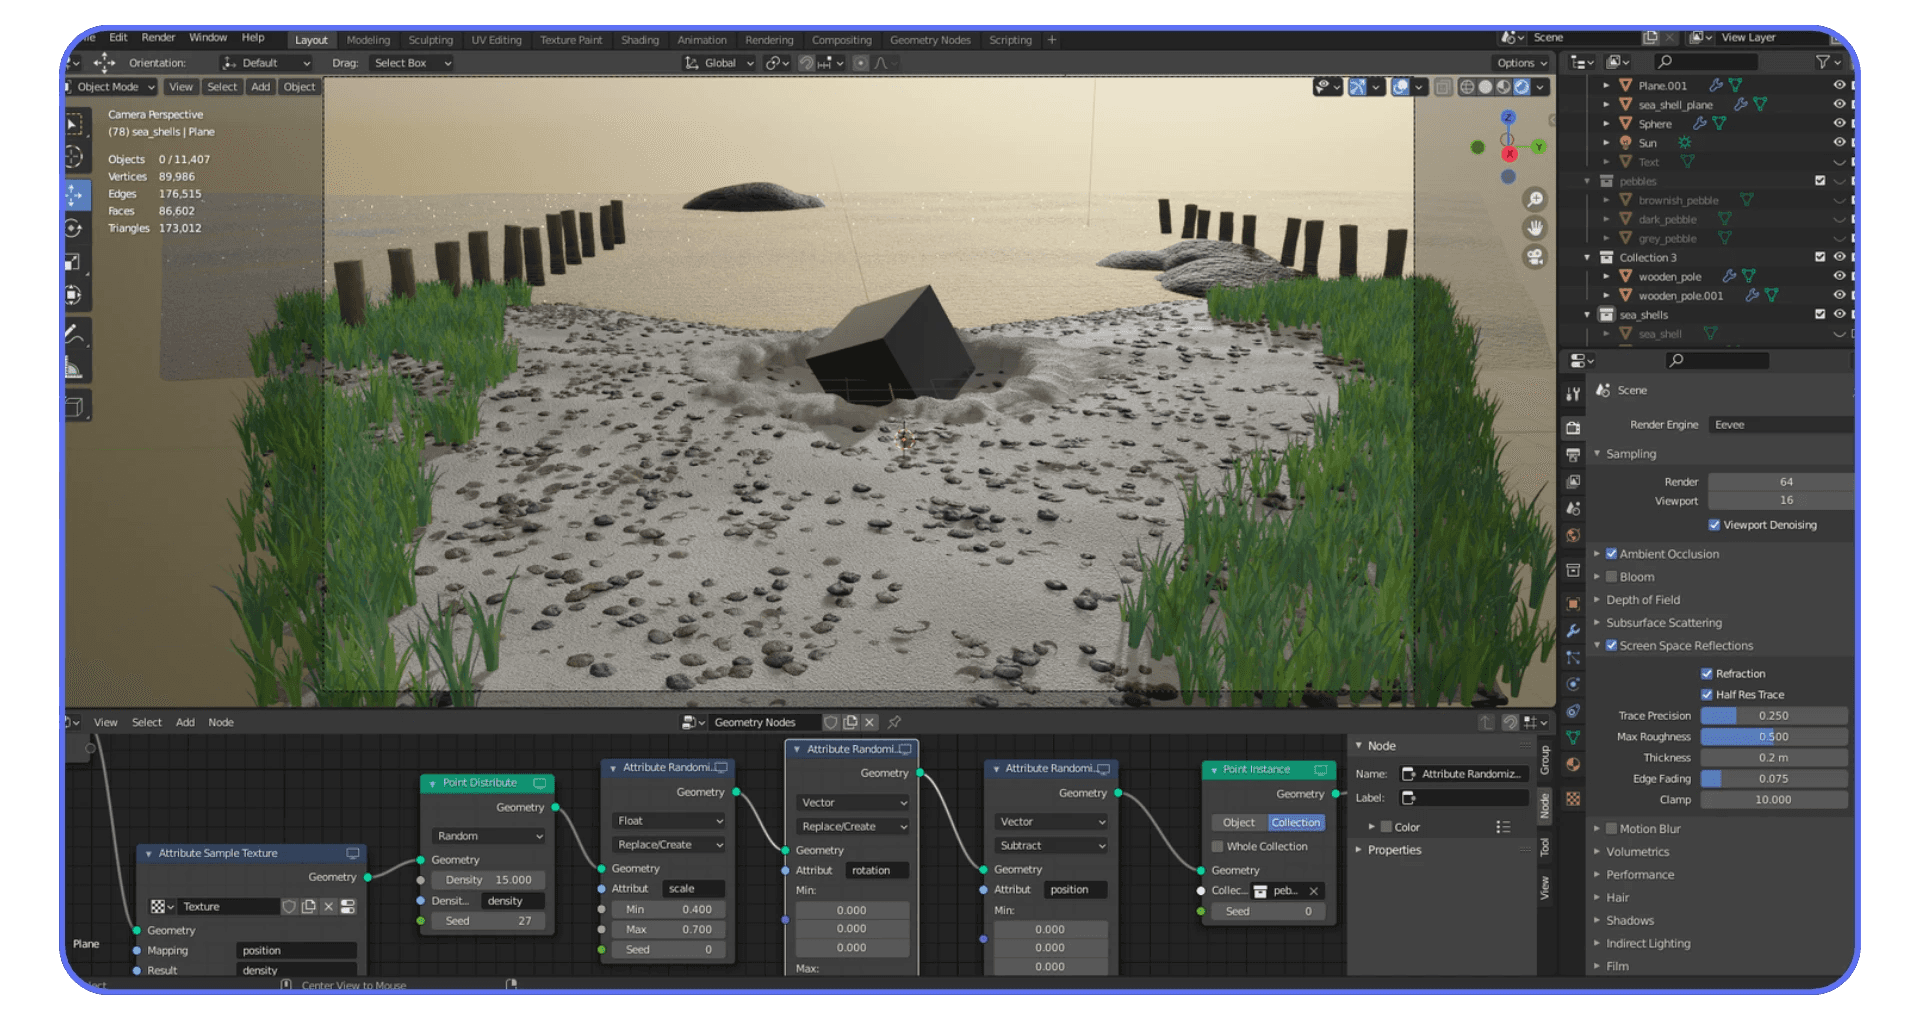Switch Point Instance node to Object mode
The image size is (1920, 1019).
point(1239,822)
